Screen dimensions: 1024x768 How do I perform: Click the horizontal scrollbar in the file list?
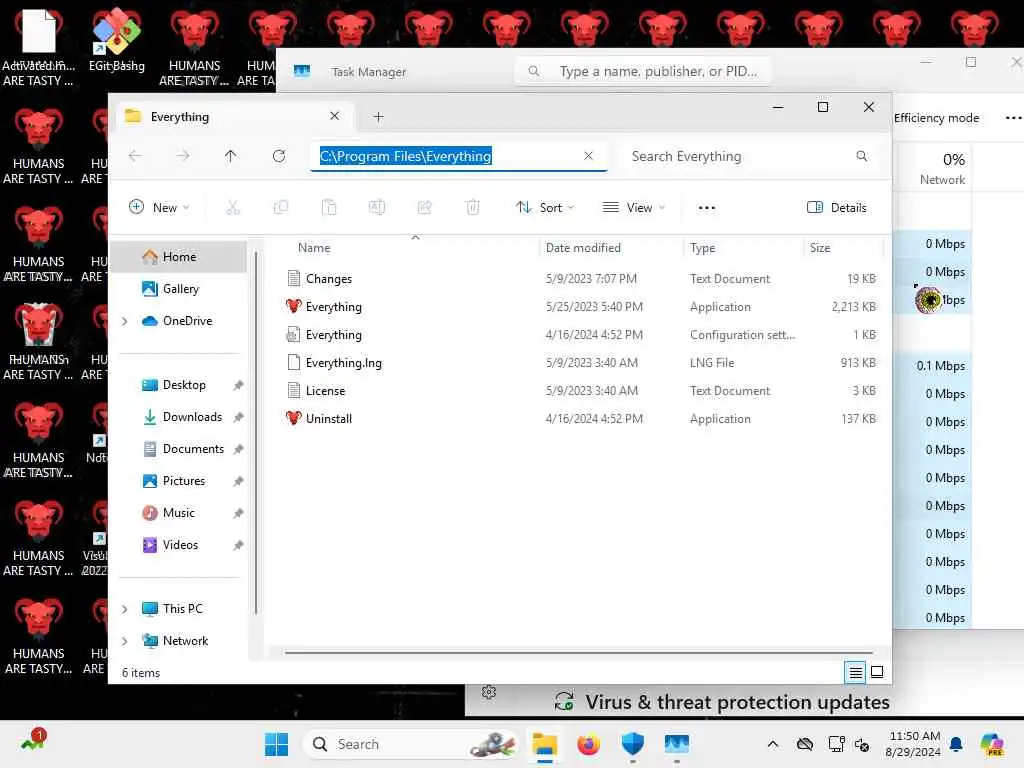pos(579,652)
